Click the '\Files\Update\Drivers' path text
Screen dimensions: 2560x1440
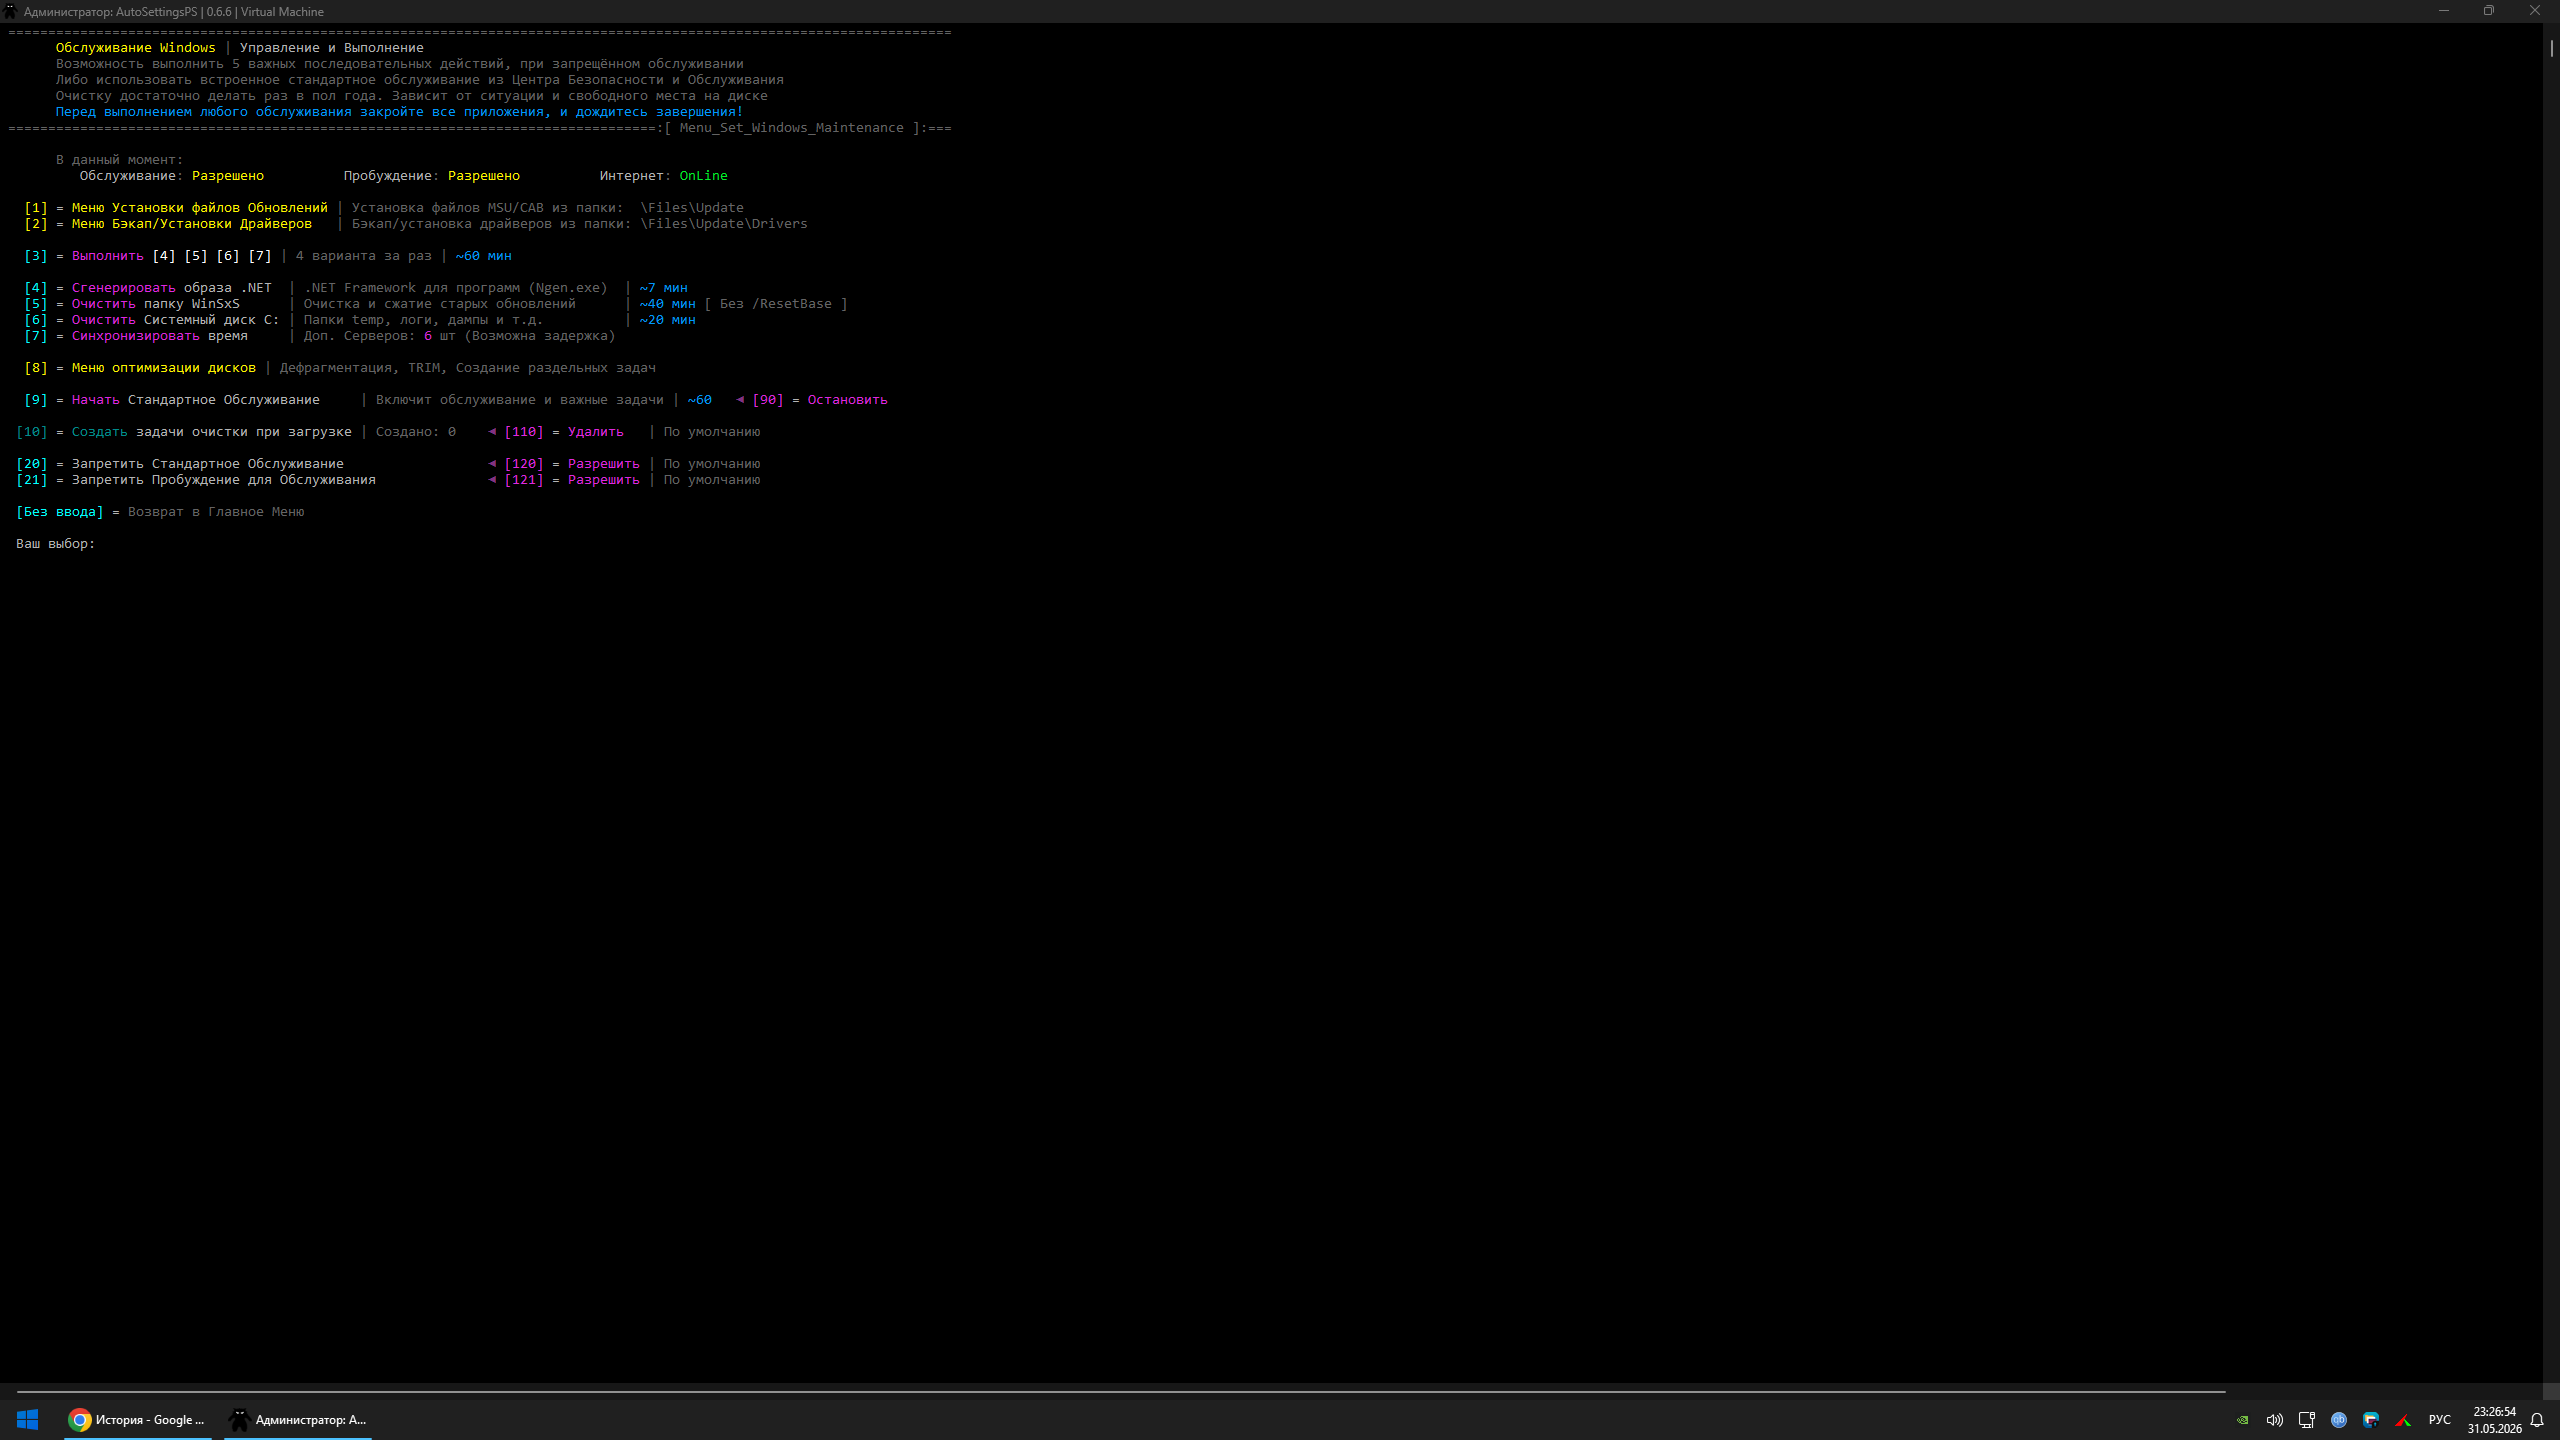point(724,224)
